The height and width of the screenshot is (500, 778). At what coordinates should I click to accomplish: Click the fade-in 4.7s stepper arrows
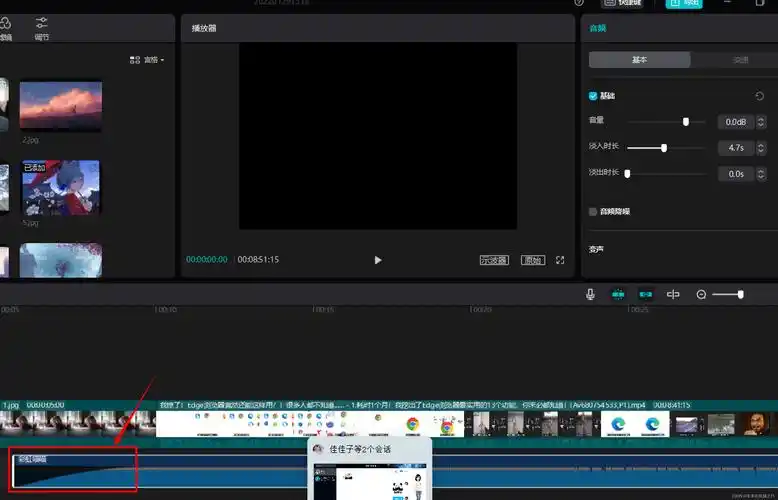(x=761, y=147)
